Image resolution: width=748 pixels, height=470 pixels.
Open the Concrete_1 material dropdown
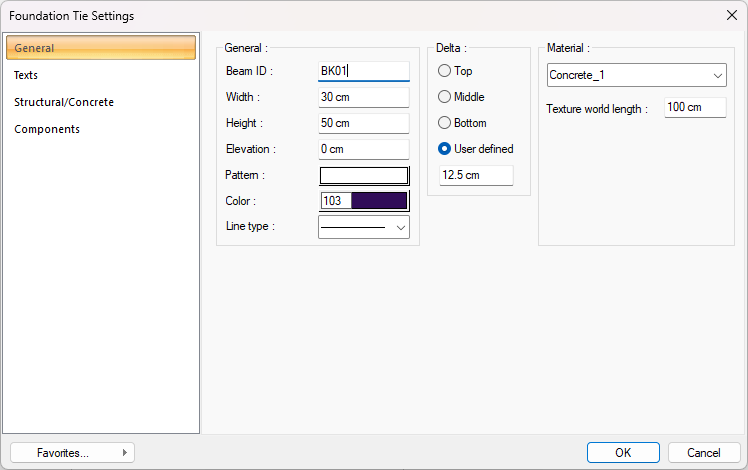click(636, 76)
